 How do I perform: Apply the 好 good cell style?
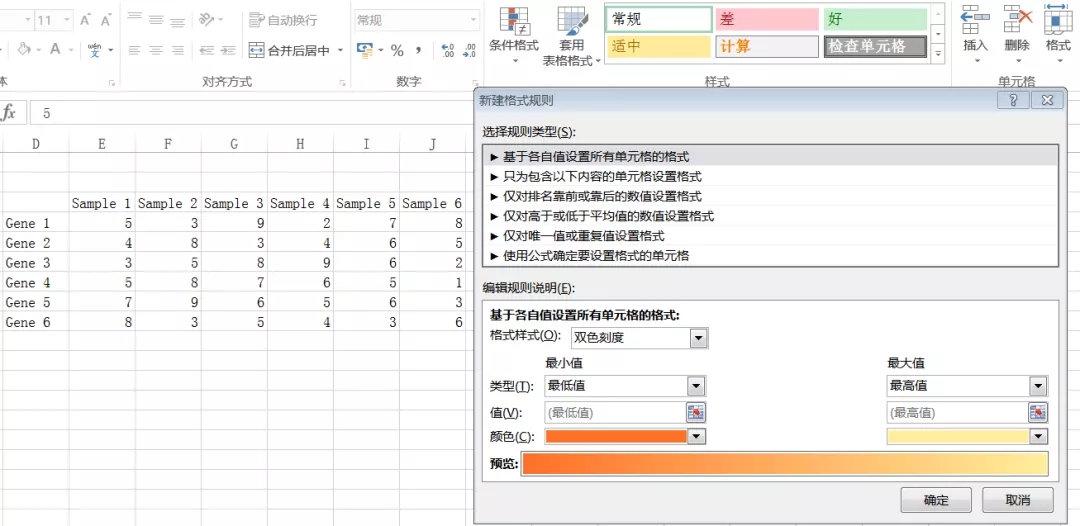coord(875,19)
